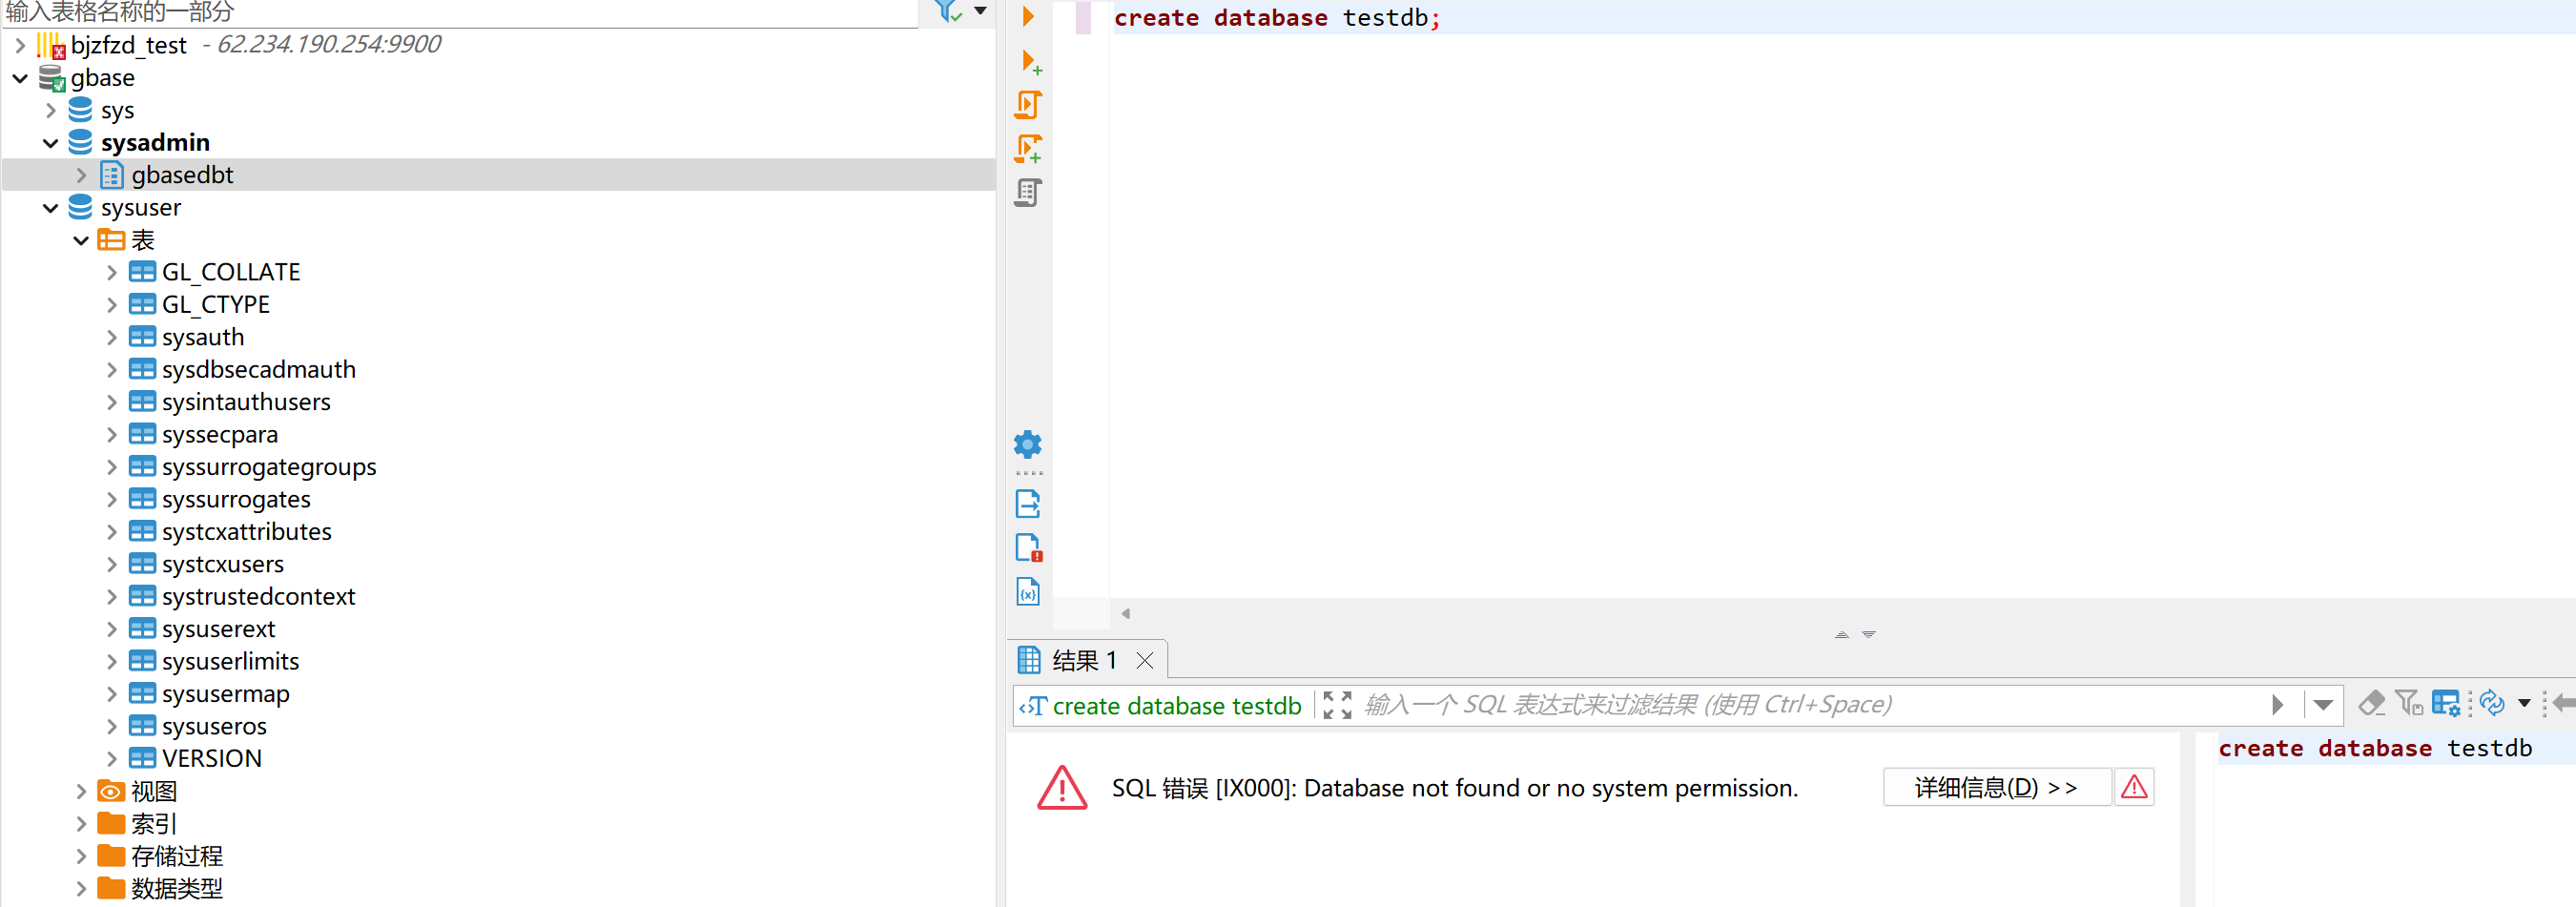Viewport: 2576px width, 907px height.
Task: Click the large SQL error warning triangle
Action: tap(1062, 788)
